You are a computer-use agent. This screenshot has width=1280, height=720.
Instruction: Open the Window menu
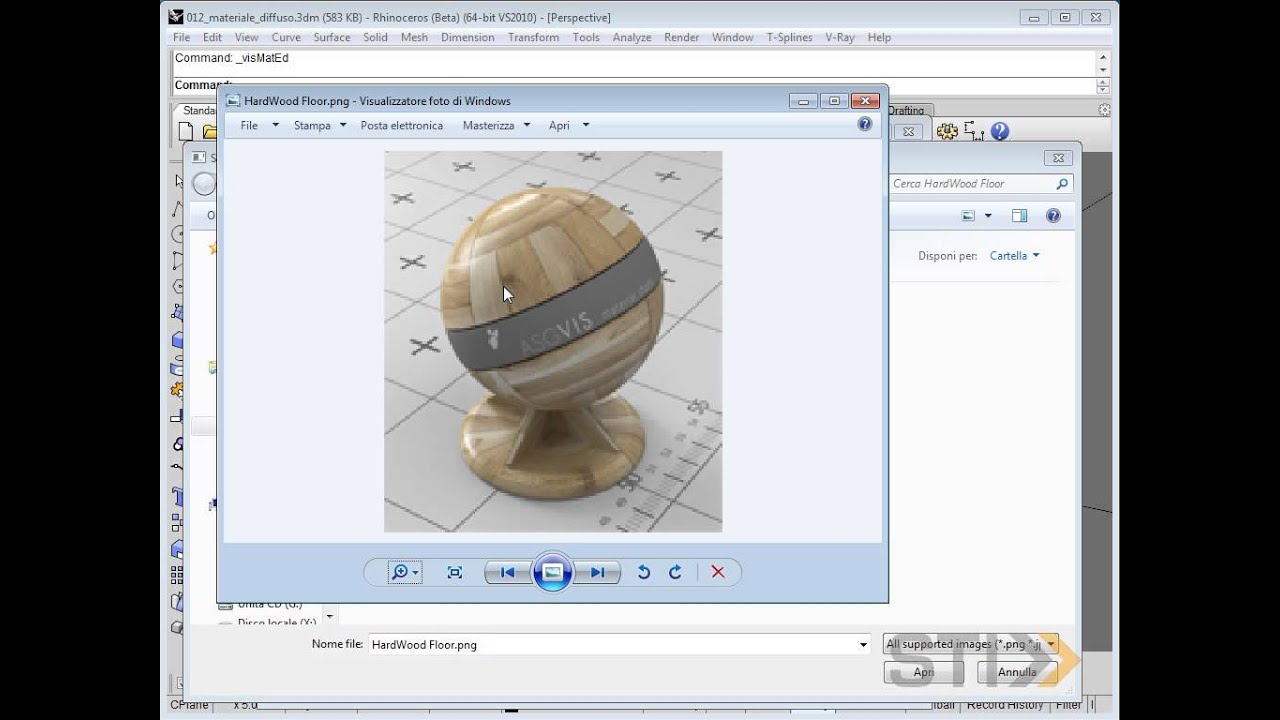[733, 37]
